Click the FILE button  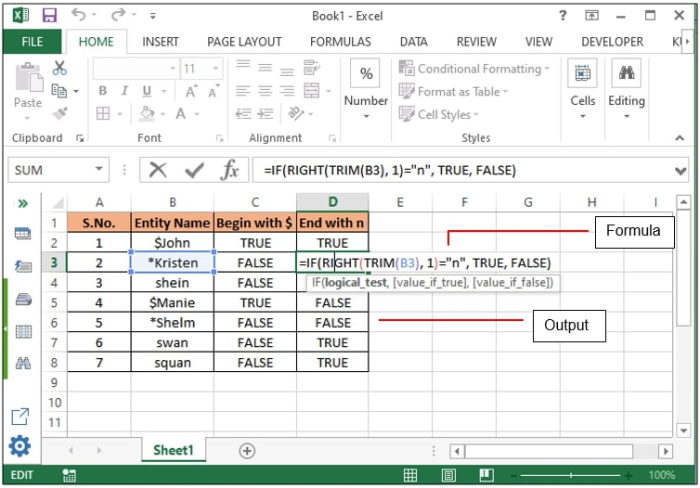coord(32,42)
